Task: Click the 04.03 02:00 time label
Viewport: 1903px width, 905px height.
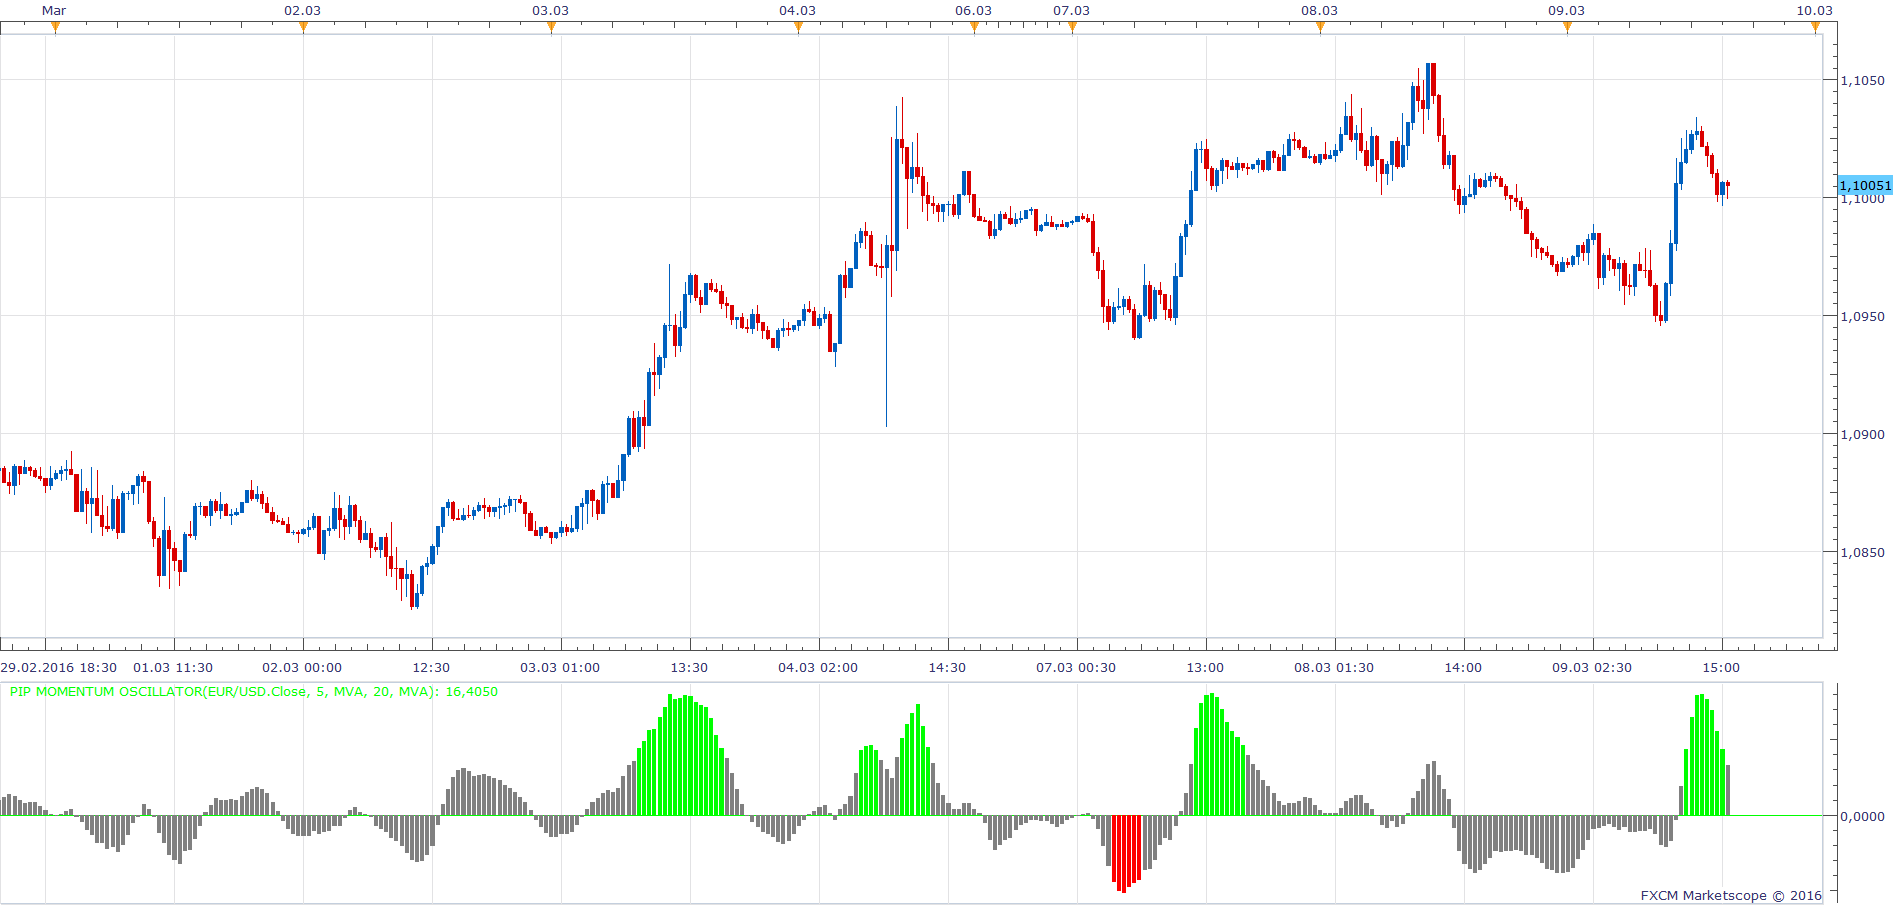Action: (818, 667)
